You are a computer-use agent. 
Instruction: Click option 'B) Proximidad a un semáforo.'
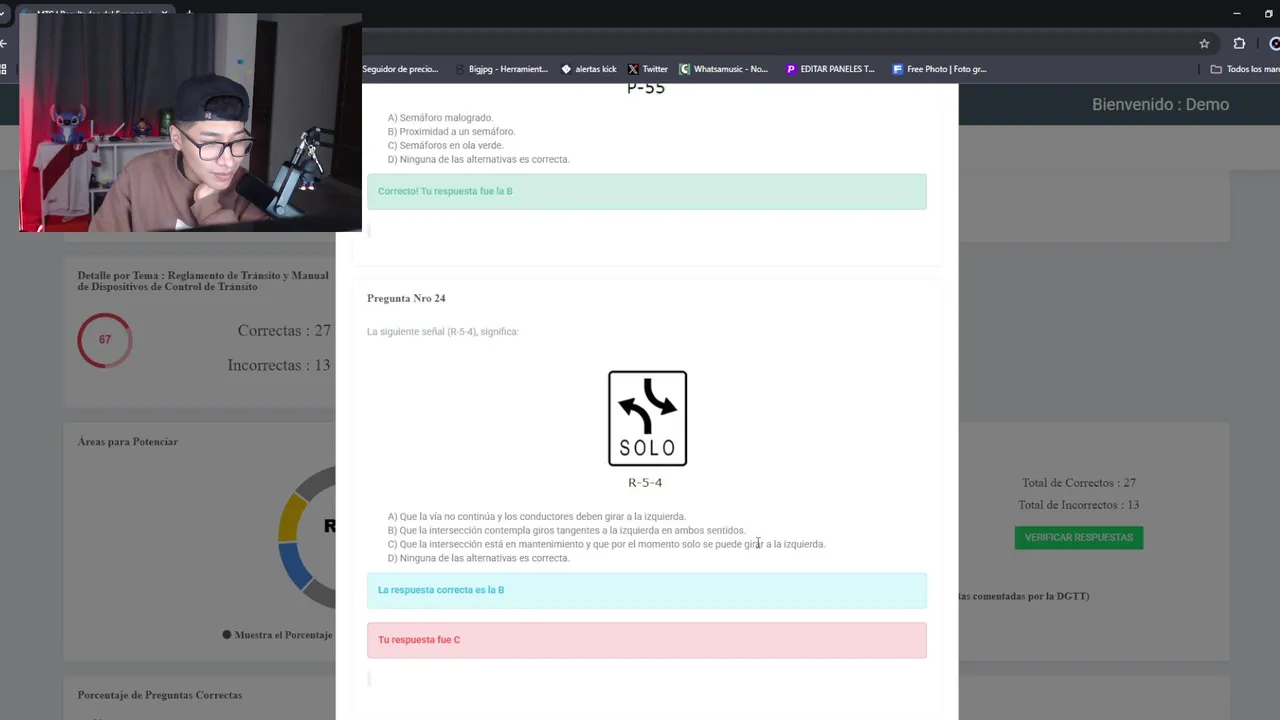(451, 132)
